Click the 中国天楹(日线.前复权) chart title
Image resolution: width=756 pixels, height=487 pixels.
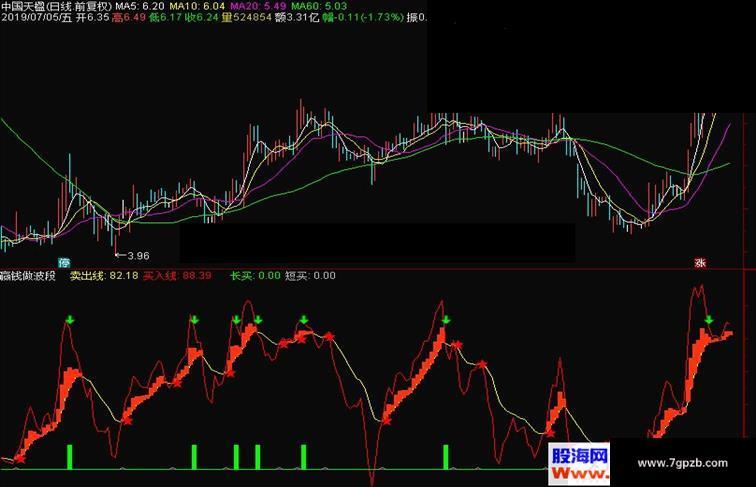pos(56,6)
